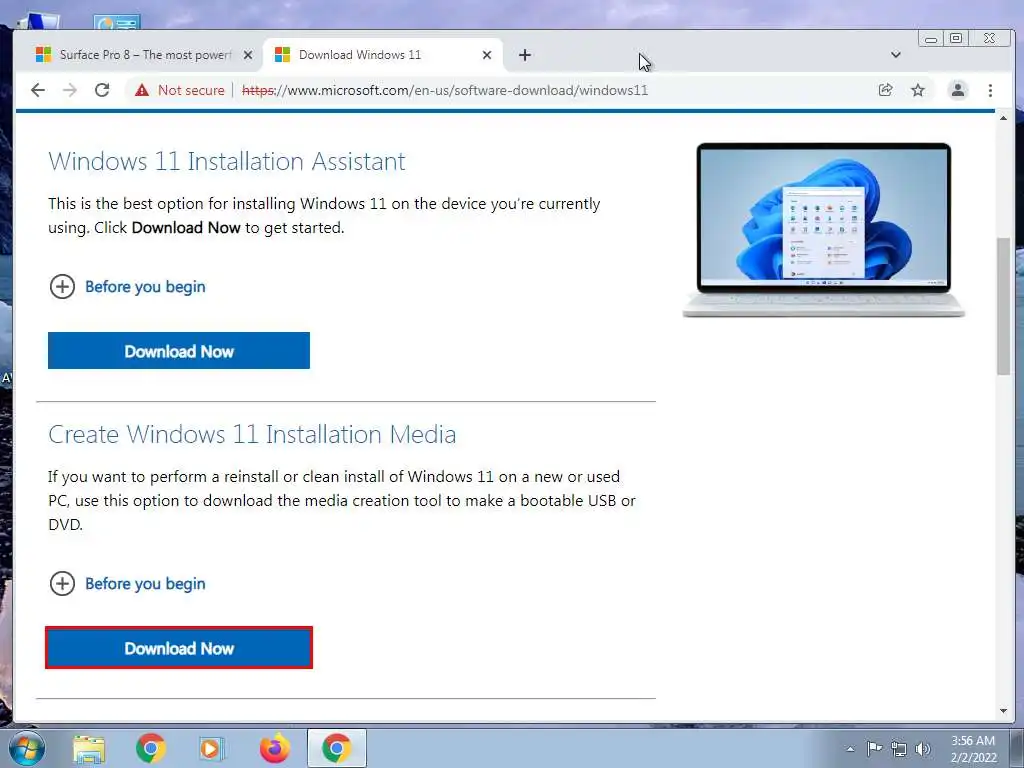Click Download Now for Installation Assistant

[x=179, y=351]
